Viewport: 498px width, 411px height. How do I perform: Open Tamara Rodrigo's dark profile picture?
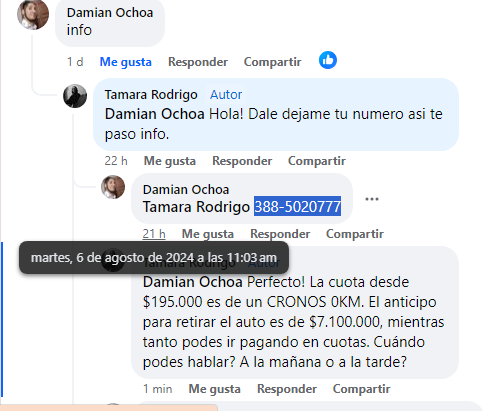pos(75,96)
